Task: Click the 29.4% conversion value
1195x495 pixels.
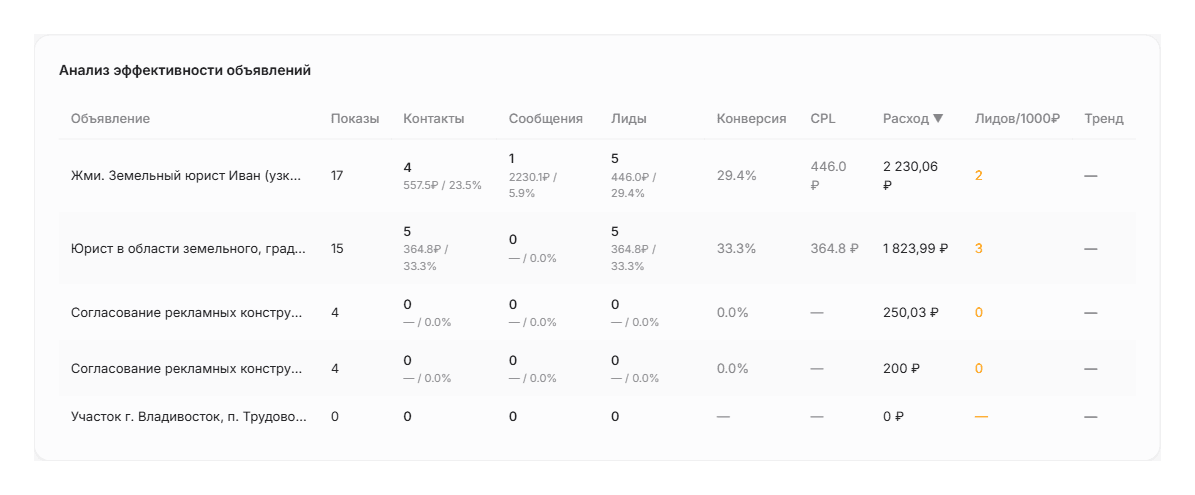Action: coord(736,176)
